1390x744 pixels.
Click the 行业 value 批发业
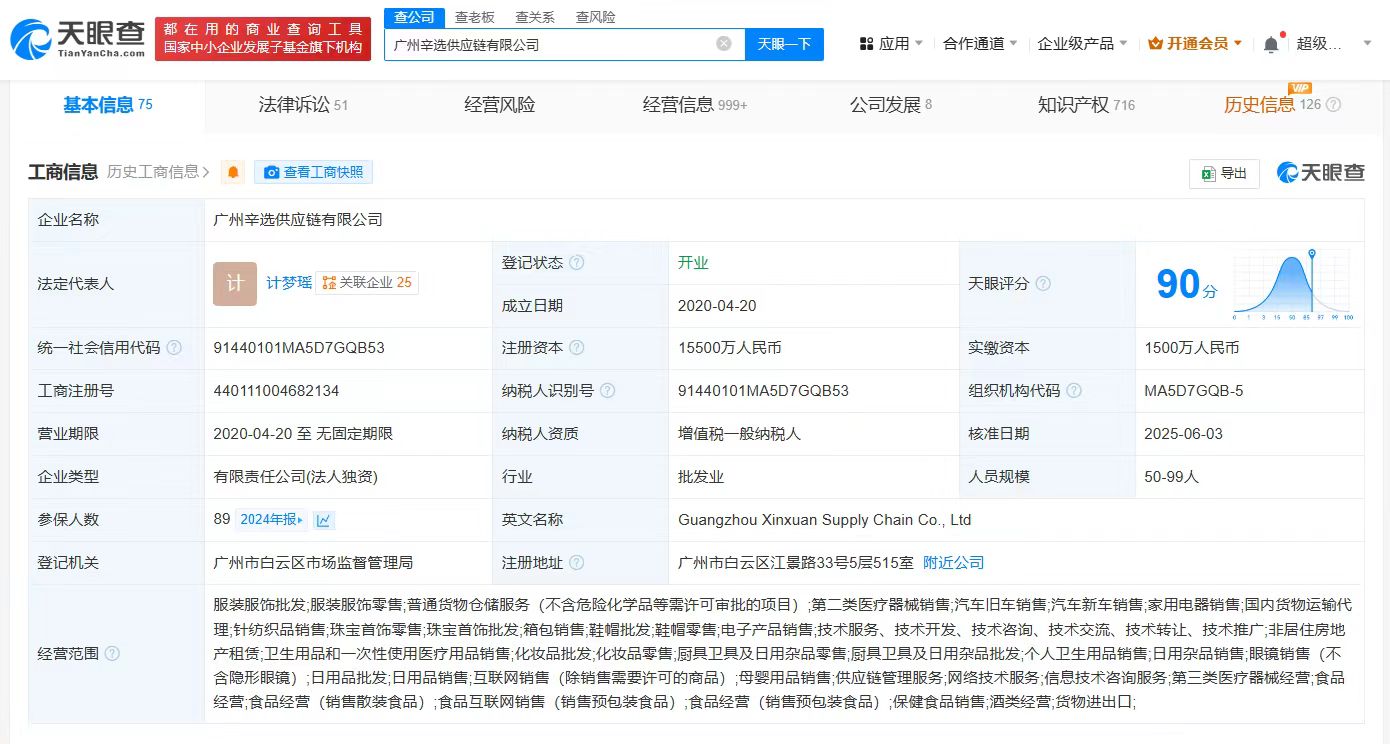click(701, 477)
